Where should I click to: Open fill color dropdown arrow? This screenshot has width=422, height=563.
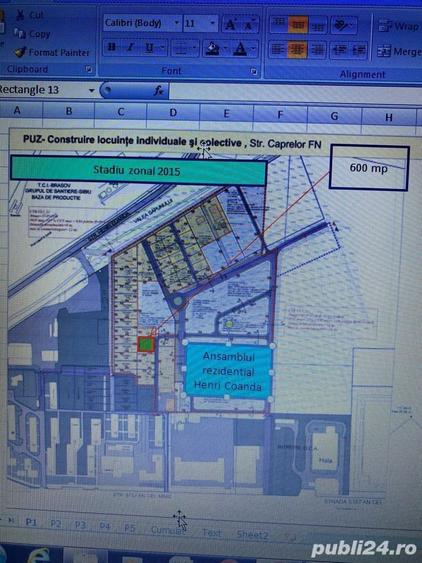(x=225, y=48)
